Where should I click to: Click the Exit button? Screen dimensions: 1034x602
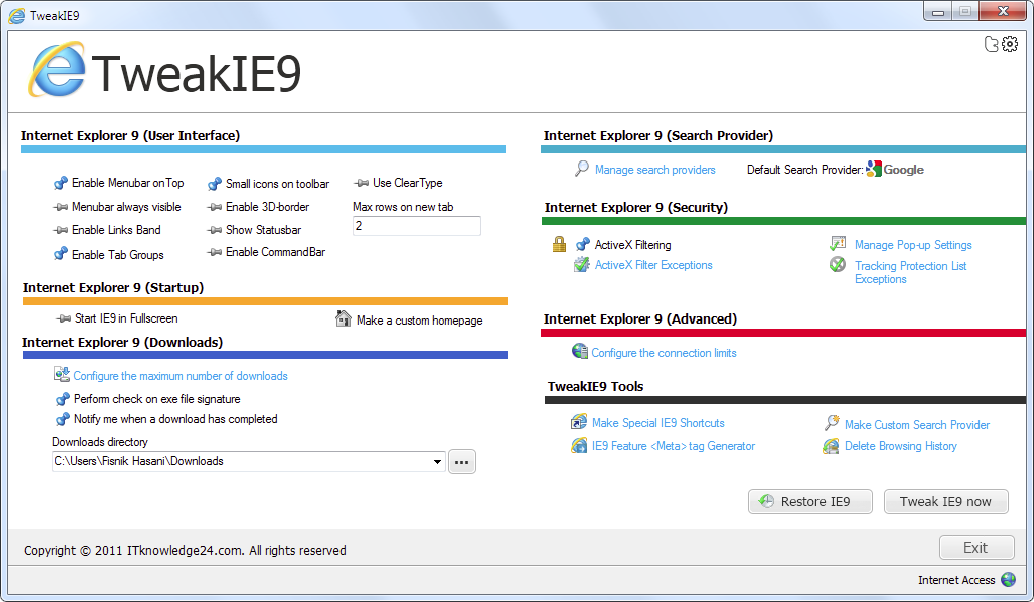click(977, 547)
